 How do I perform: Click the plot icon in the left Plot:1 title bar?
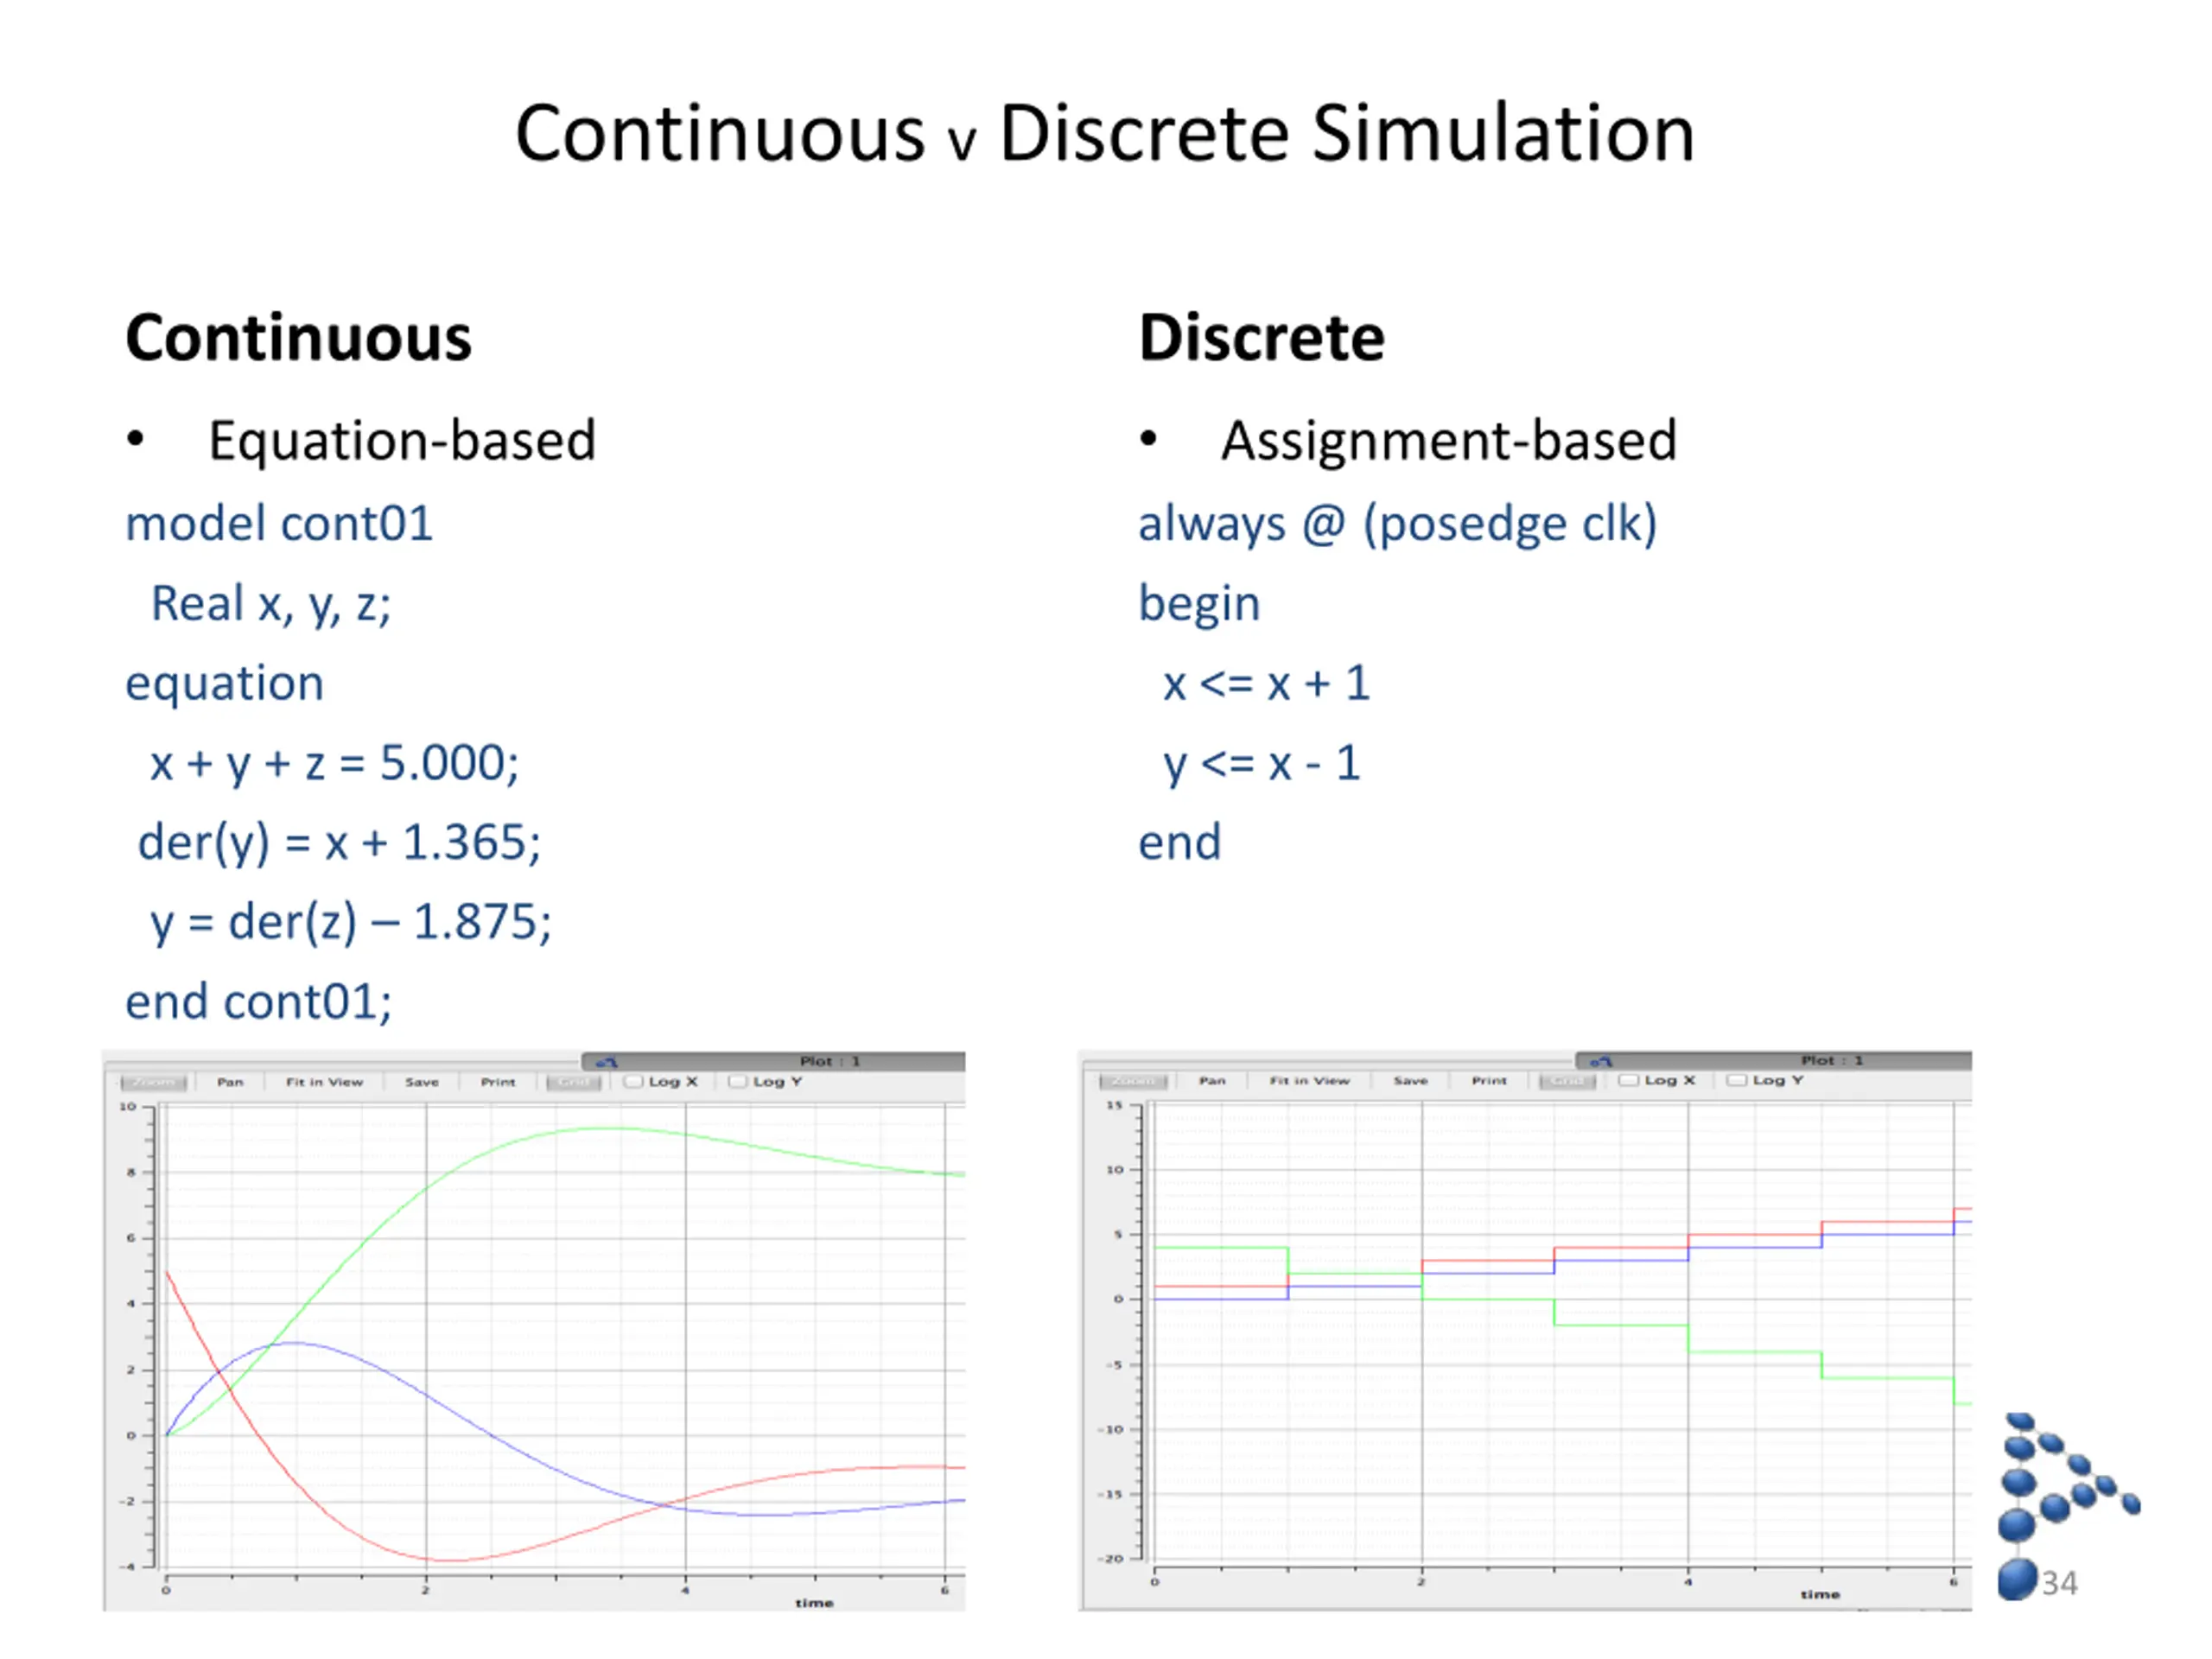click(607, 1062)
